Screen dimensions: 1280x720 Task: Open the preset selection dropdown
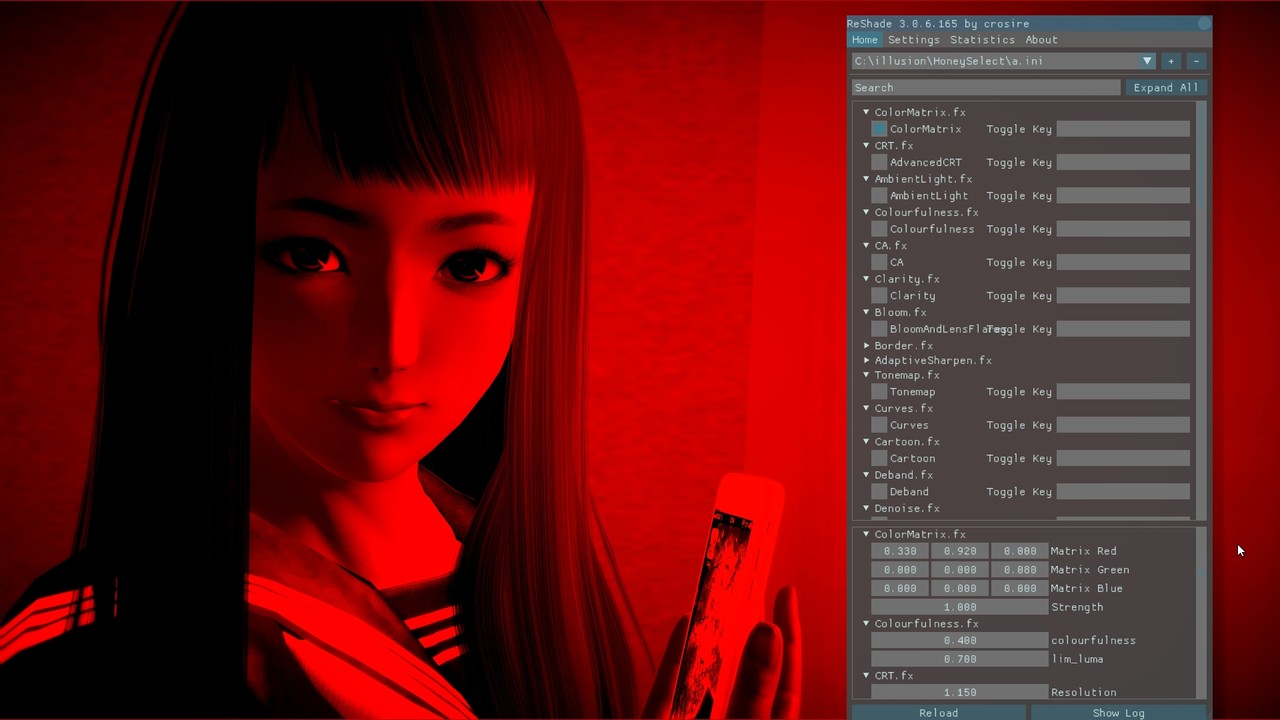coord(1147,61)
